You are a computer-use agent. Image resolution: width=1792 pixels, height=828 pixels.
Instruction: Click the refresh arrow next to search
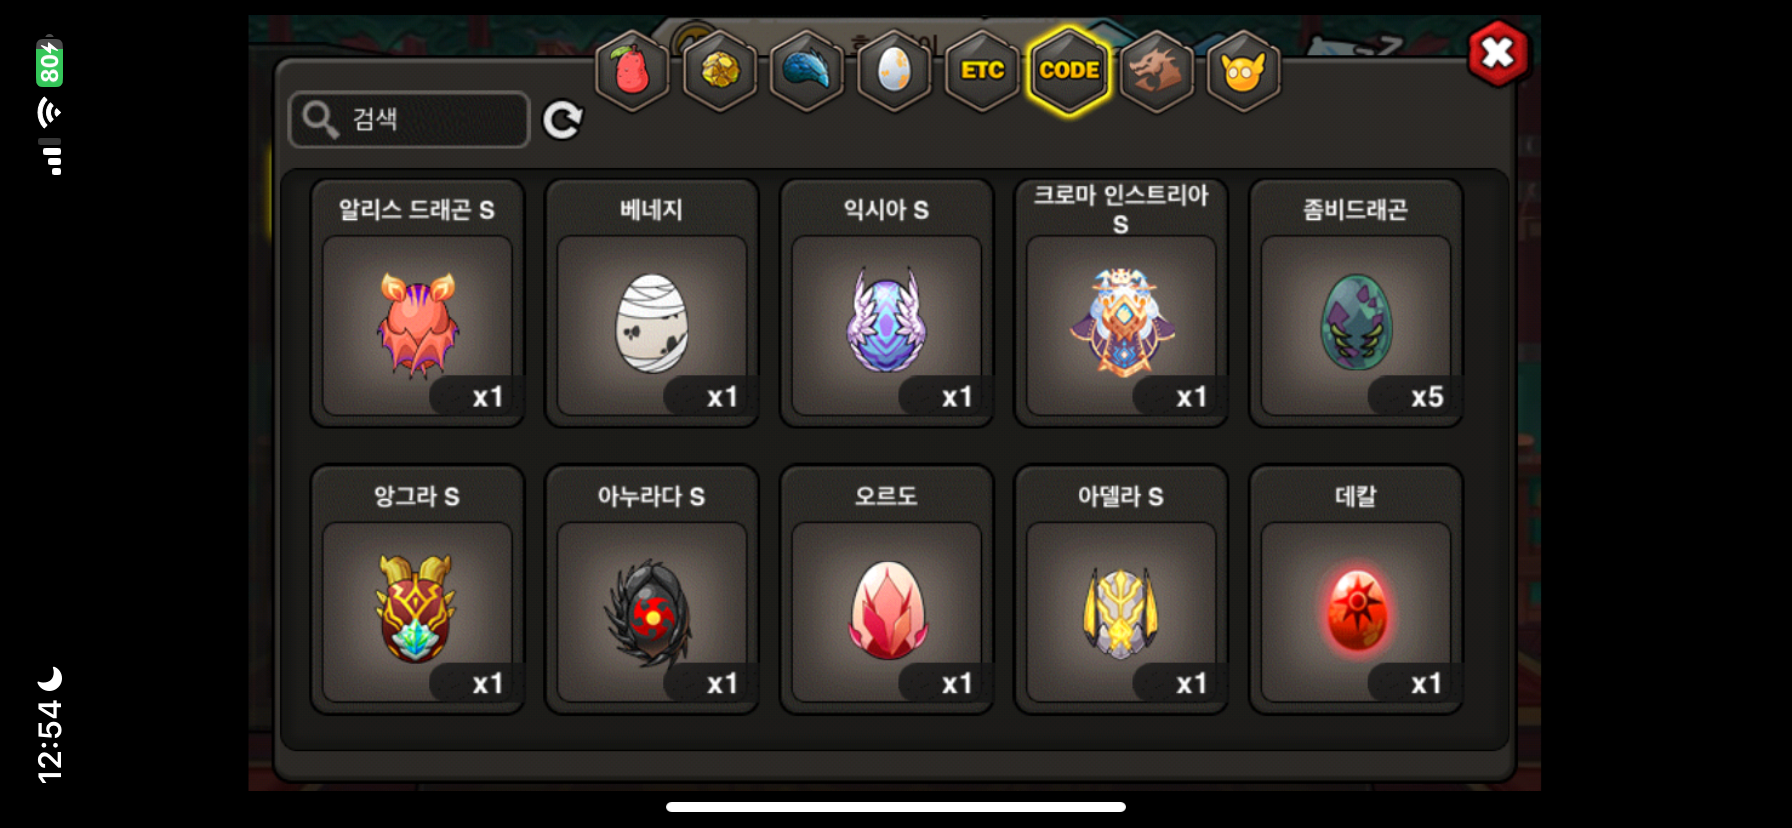(562, 120)
